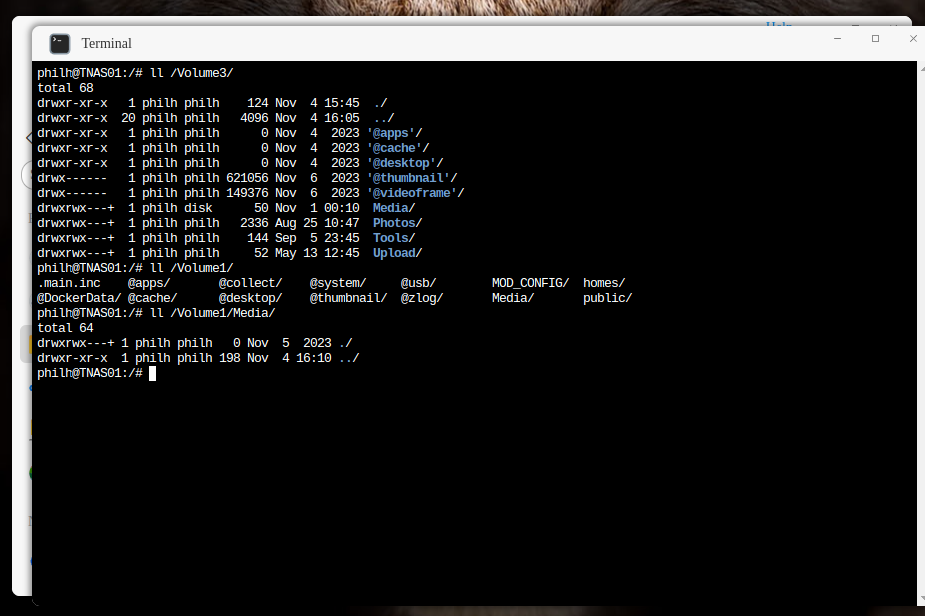Click the white 'Media/' entry in Volume1 listing

click(513, 298)
